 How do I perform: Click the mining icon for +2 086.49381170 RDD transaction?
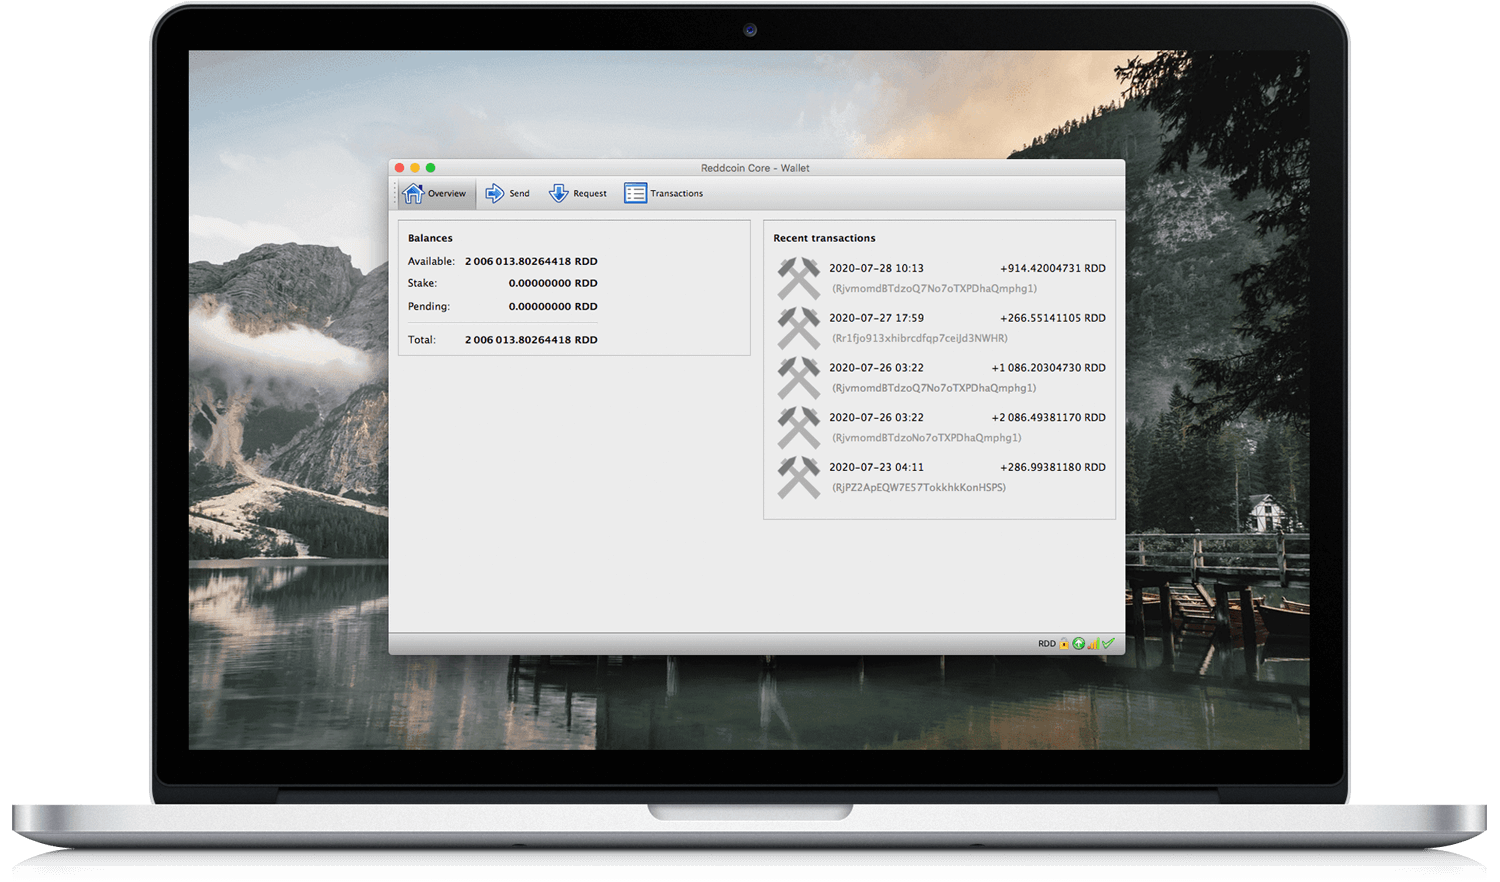(799, 428)
